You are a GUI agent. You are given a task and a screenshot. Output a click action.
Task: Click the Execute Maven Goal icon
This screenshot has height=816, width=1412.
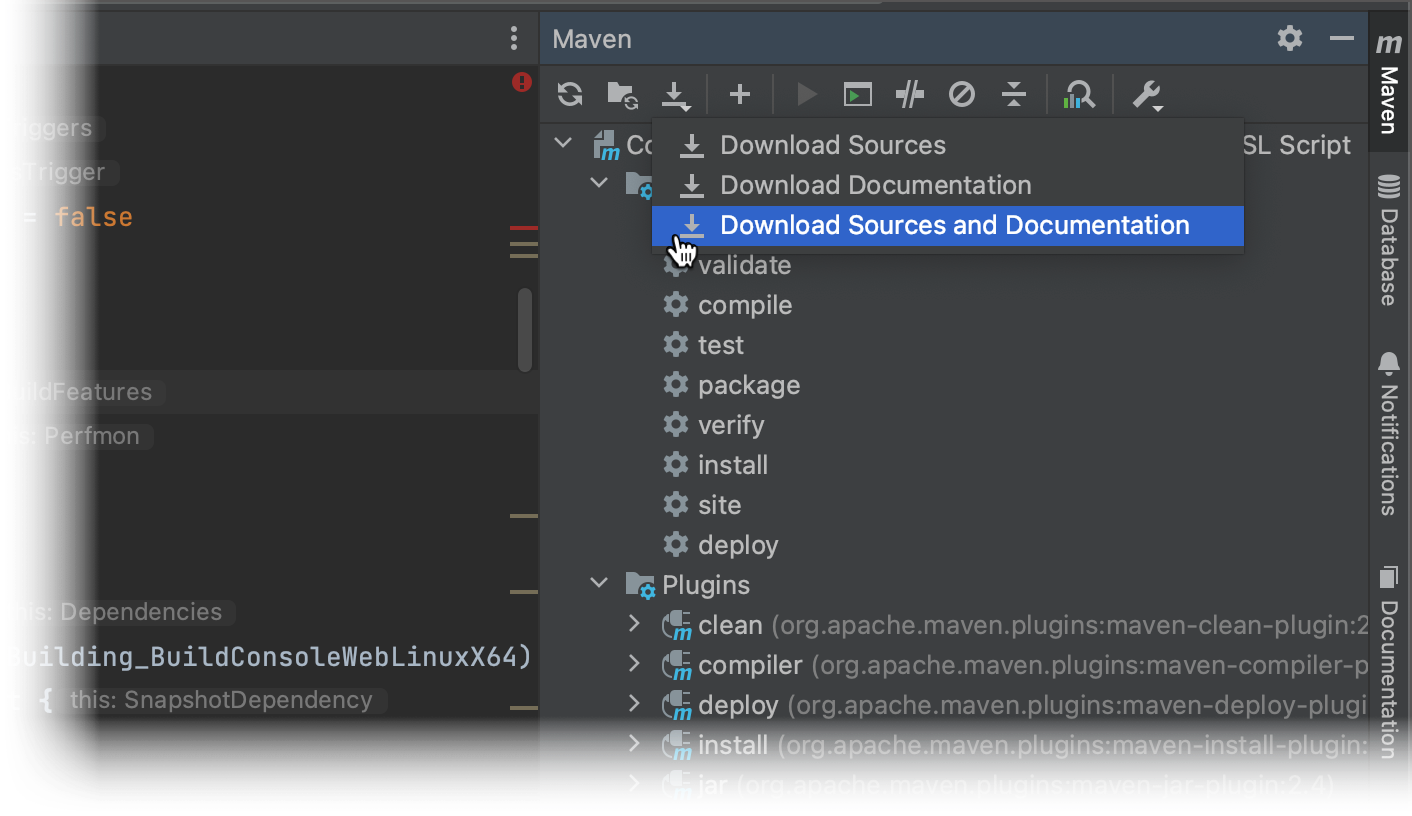coord(857,94)
